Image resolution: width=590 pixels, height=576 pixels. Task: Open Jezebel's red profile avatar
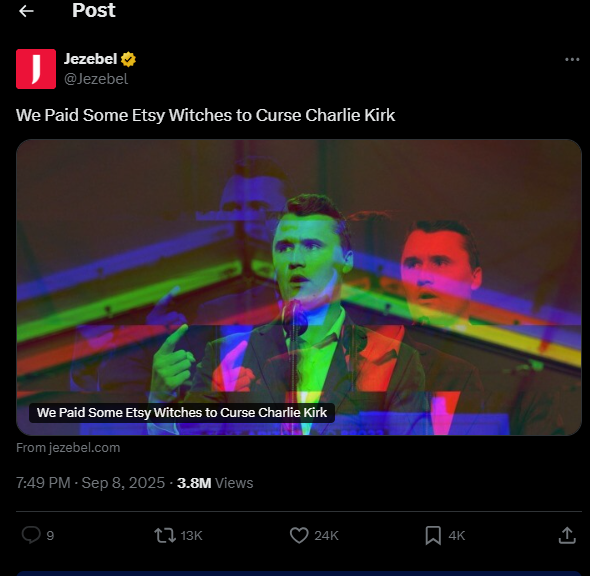coord(36,69)
